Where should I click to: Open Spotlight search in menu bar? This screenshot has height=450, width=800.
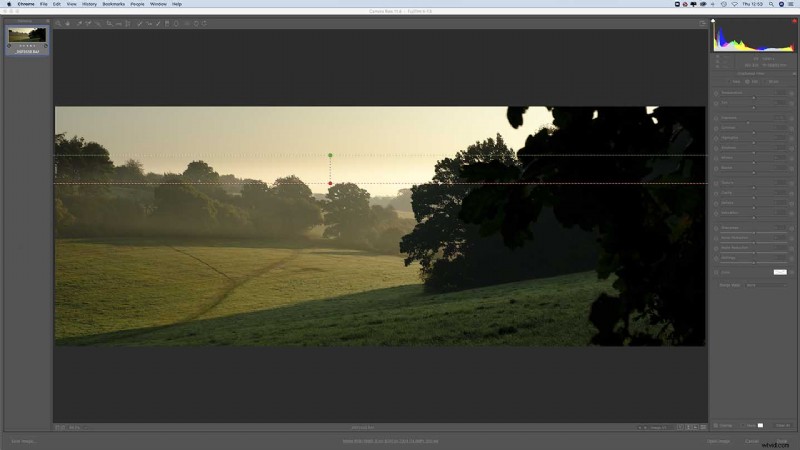point(771,4)
